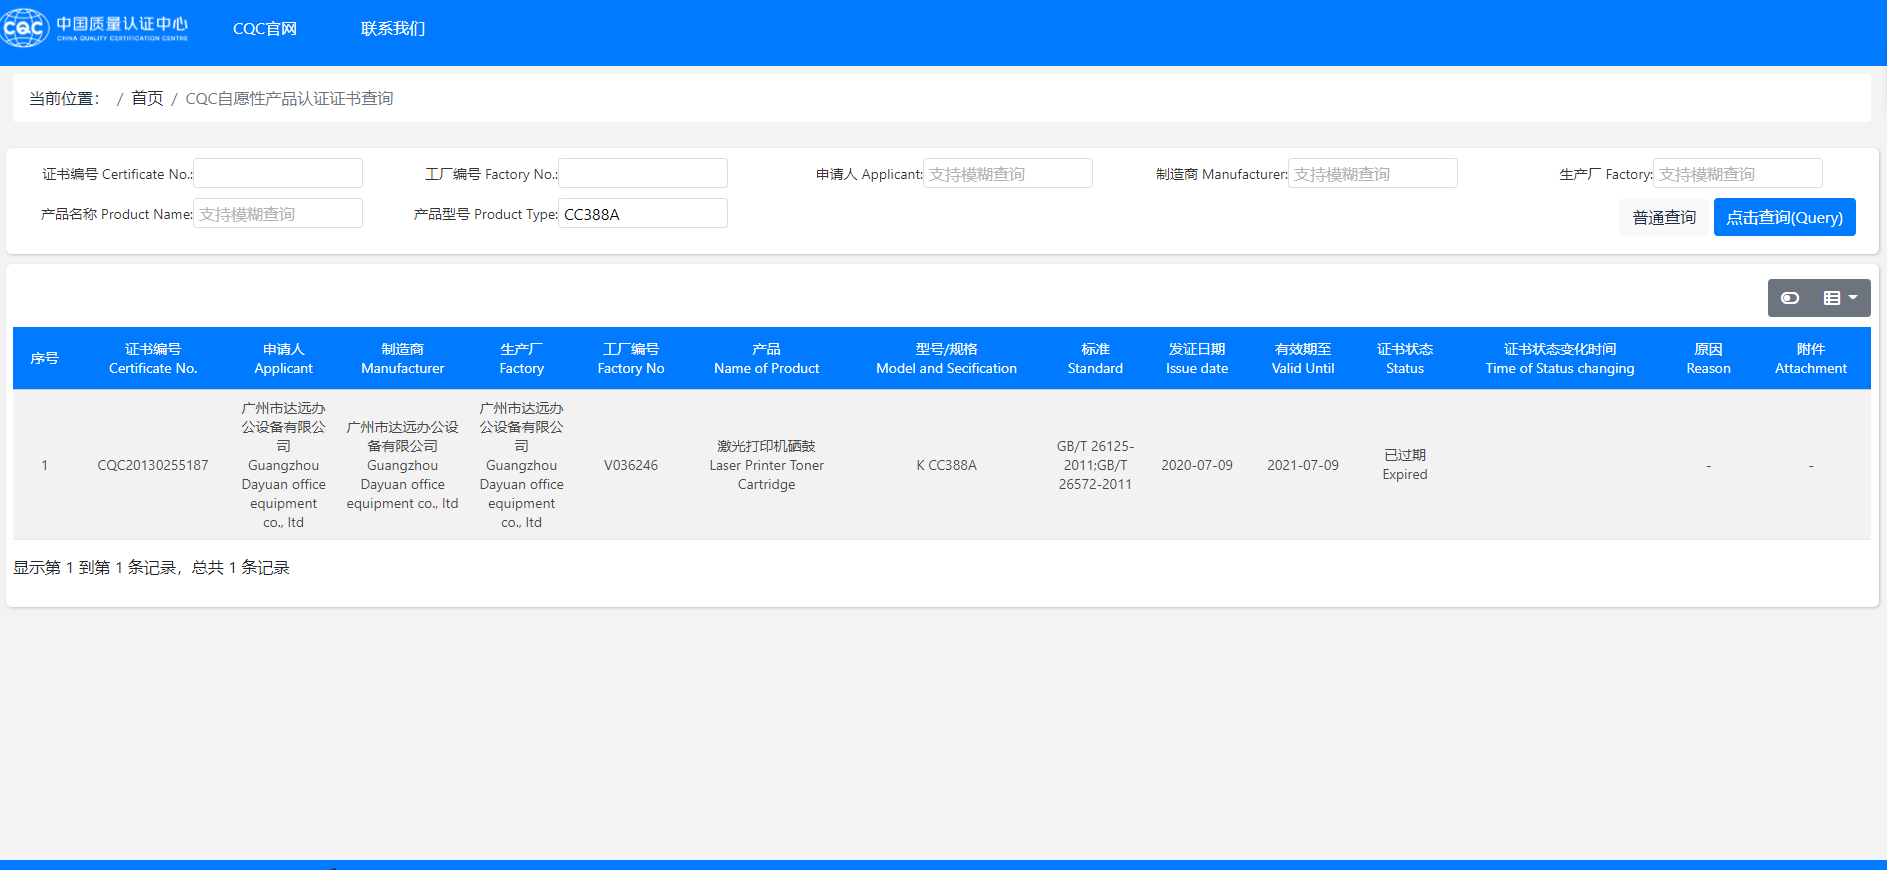Click CQC自愿性产品认证证书查询 breadcrumb
1887x870 pixels.
289,98
